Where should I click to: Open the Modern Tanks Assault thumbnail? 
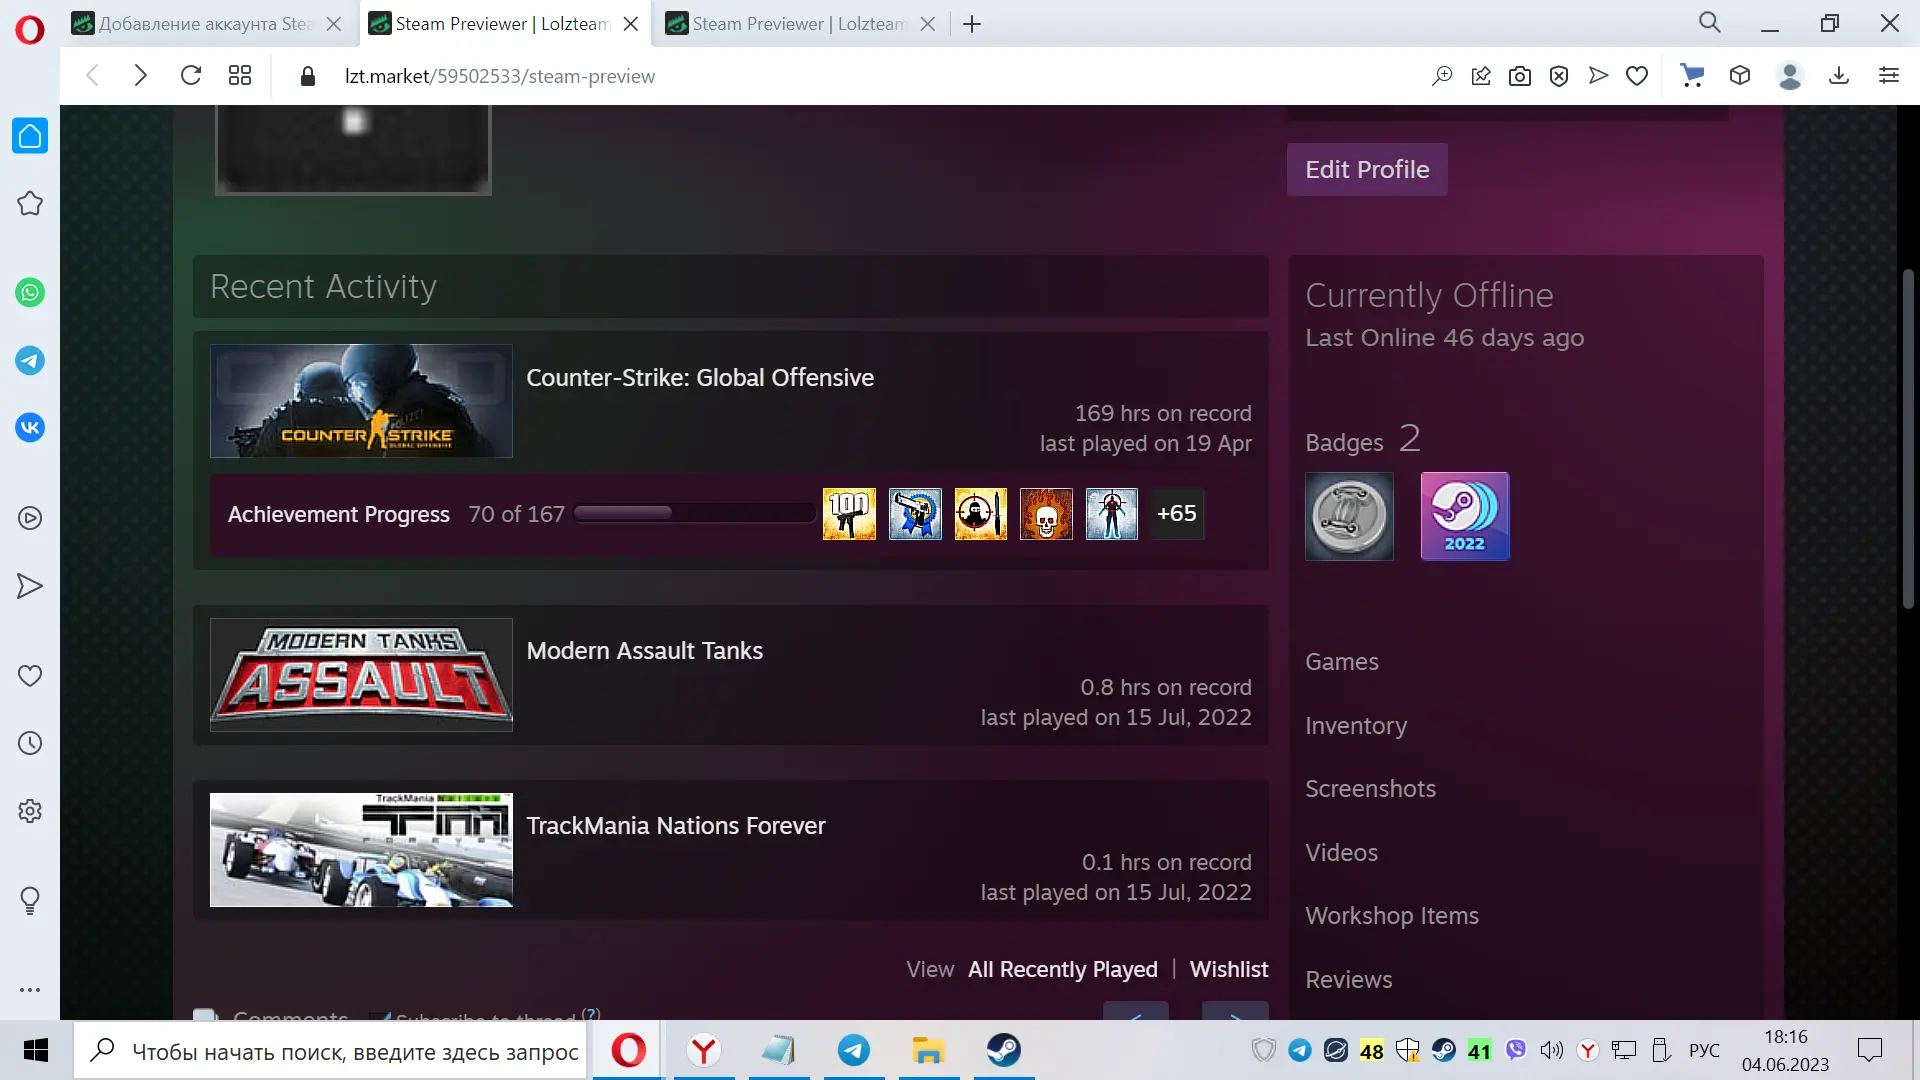pyautogui.click(x=361, y=675)
